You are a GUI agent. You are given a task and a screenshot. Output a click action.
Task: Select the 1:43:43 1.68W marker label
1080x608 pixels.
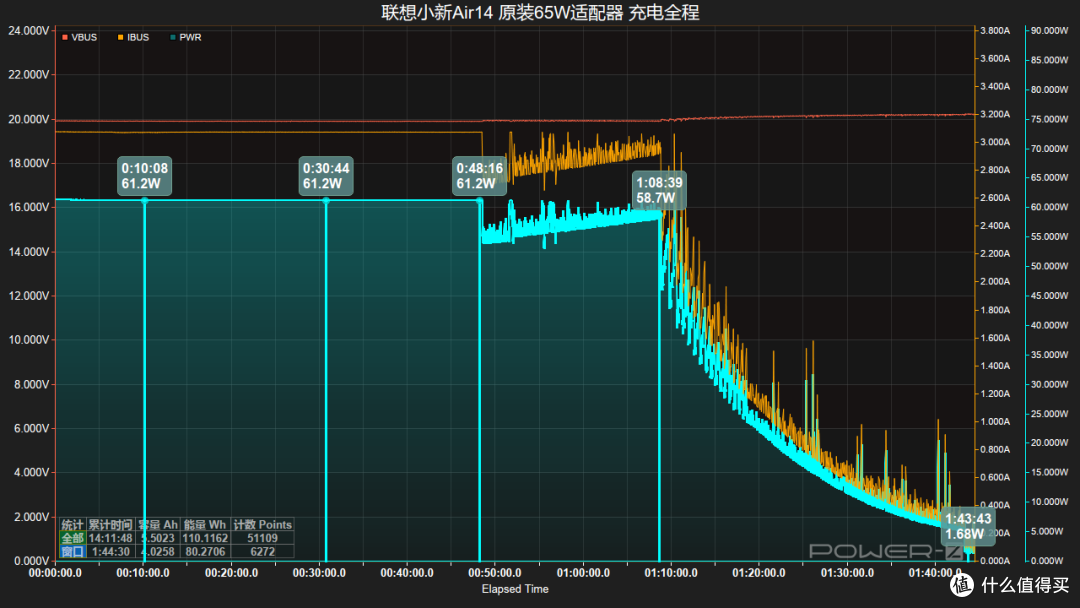(968, 526)
